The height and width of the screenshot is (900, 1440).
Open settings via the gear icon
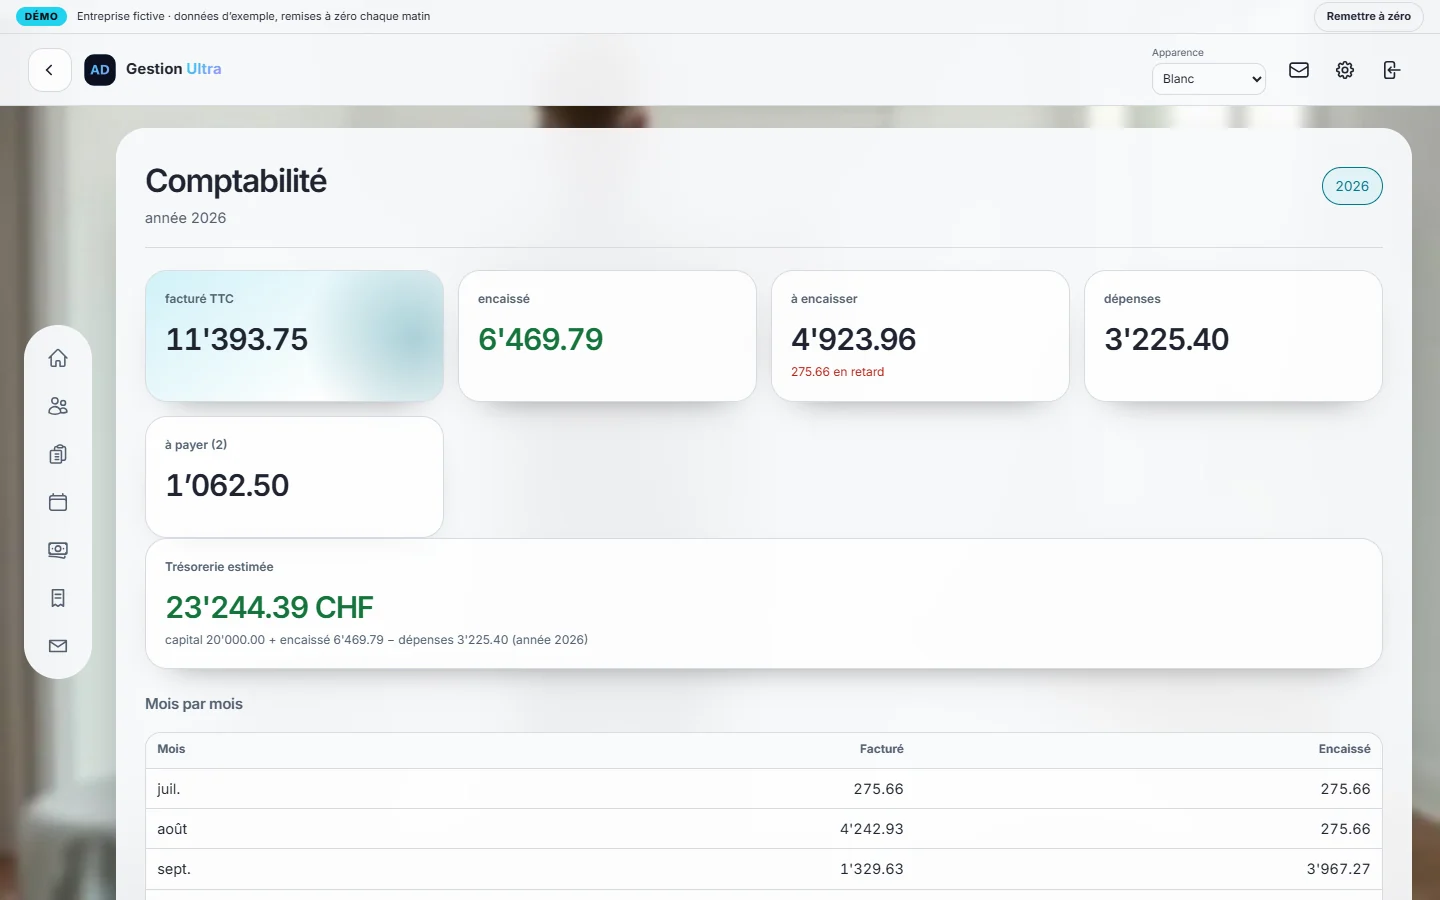click(1345, 70)
